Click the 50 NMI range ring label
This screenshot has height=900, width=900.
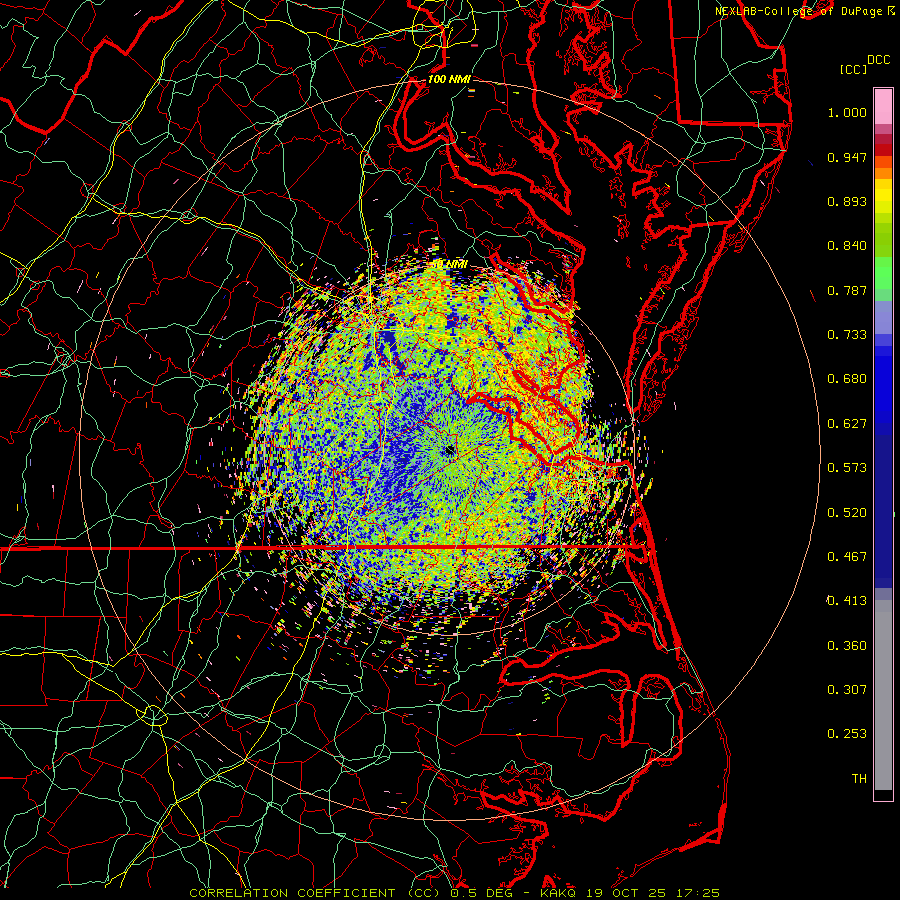coord(449,264)
